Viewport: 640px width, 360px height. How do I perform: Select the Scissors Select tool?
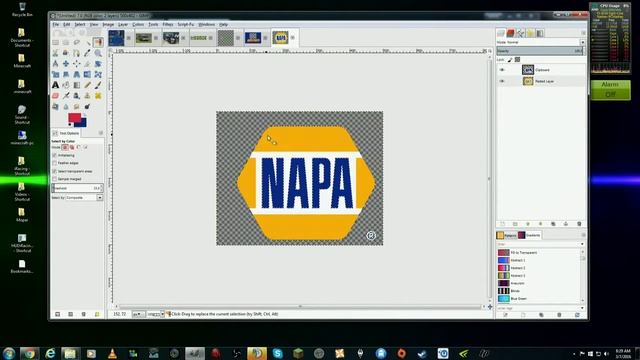[x=56, y=53]
